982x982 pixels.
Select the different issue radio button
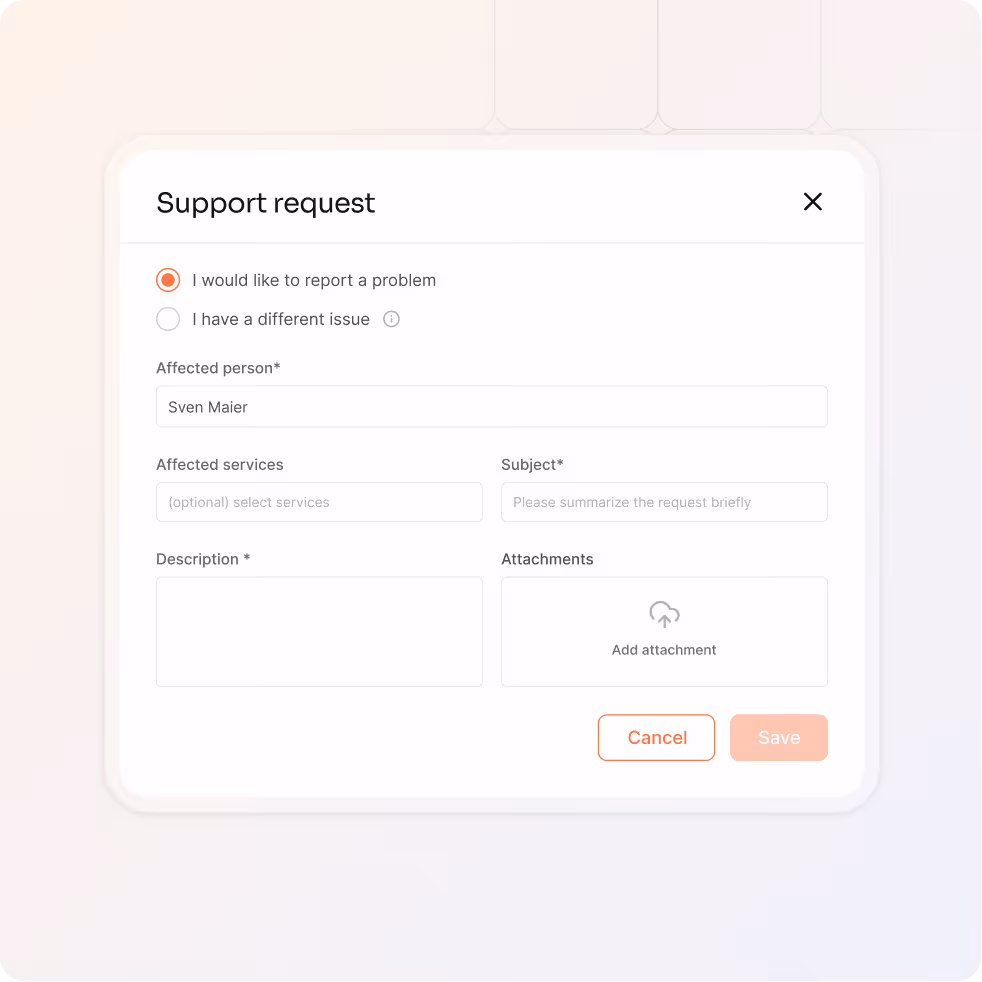pos(168,319)
